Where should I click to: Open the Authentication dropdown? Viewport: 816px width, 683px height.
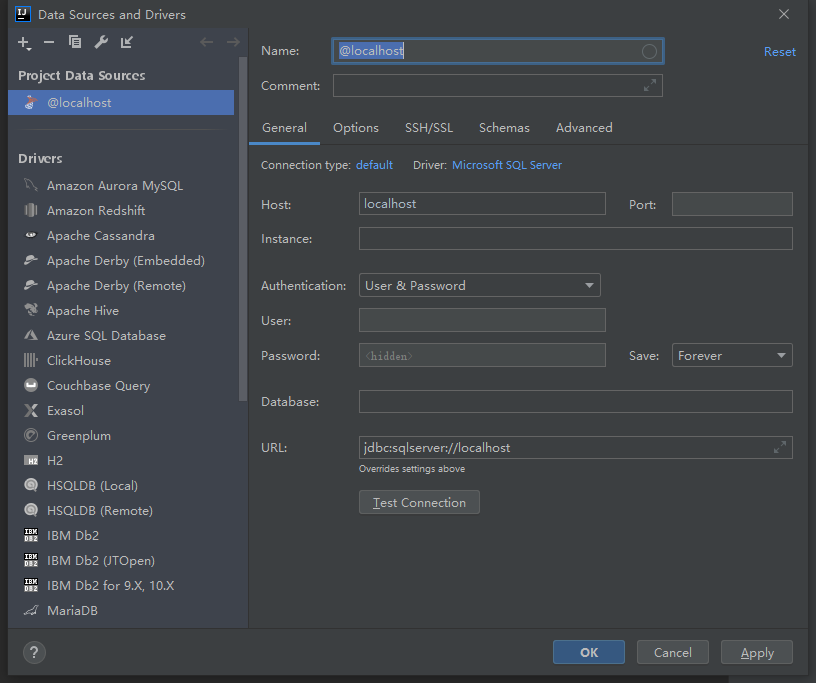479,285
